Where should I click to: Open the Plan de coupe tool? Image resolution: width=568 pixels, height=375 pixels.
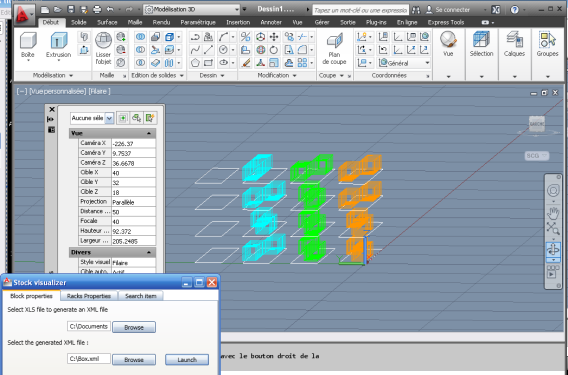[335, 42]
